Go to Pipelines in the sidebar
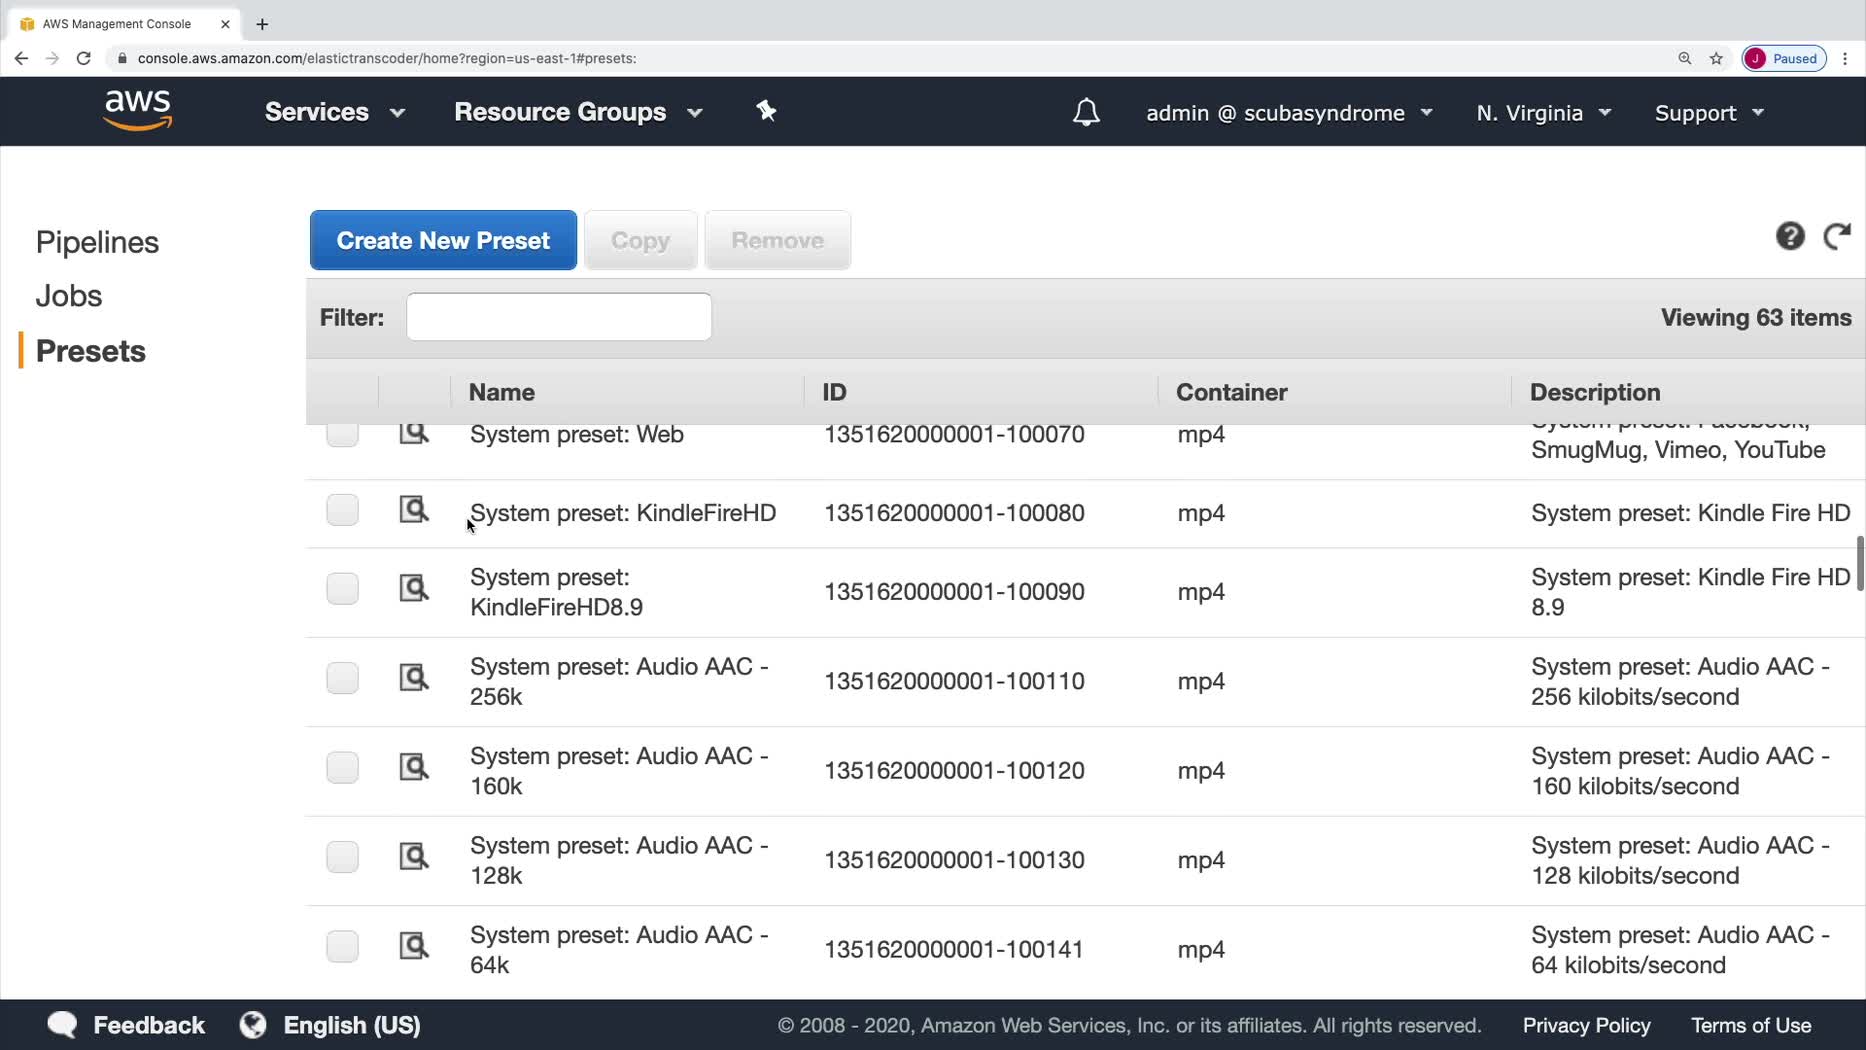 pyautogui.click(x=97, y=242)
